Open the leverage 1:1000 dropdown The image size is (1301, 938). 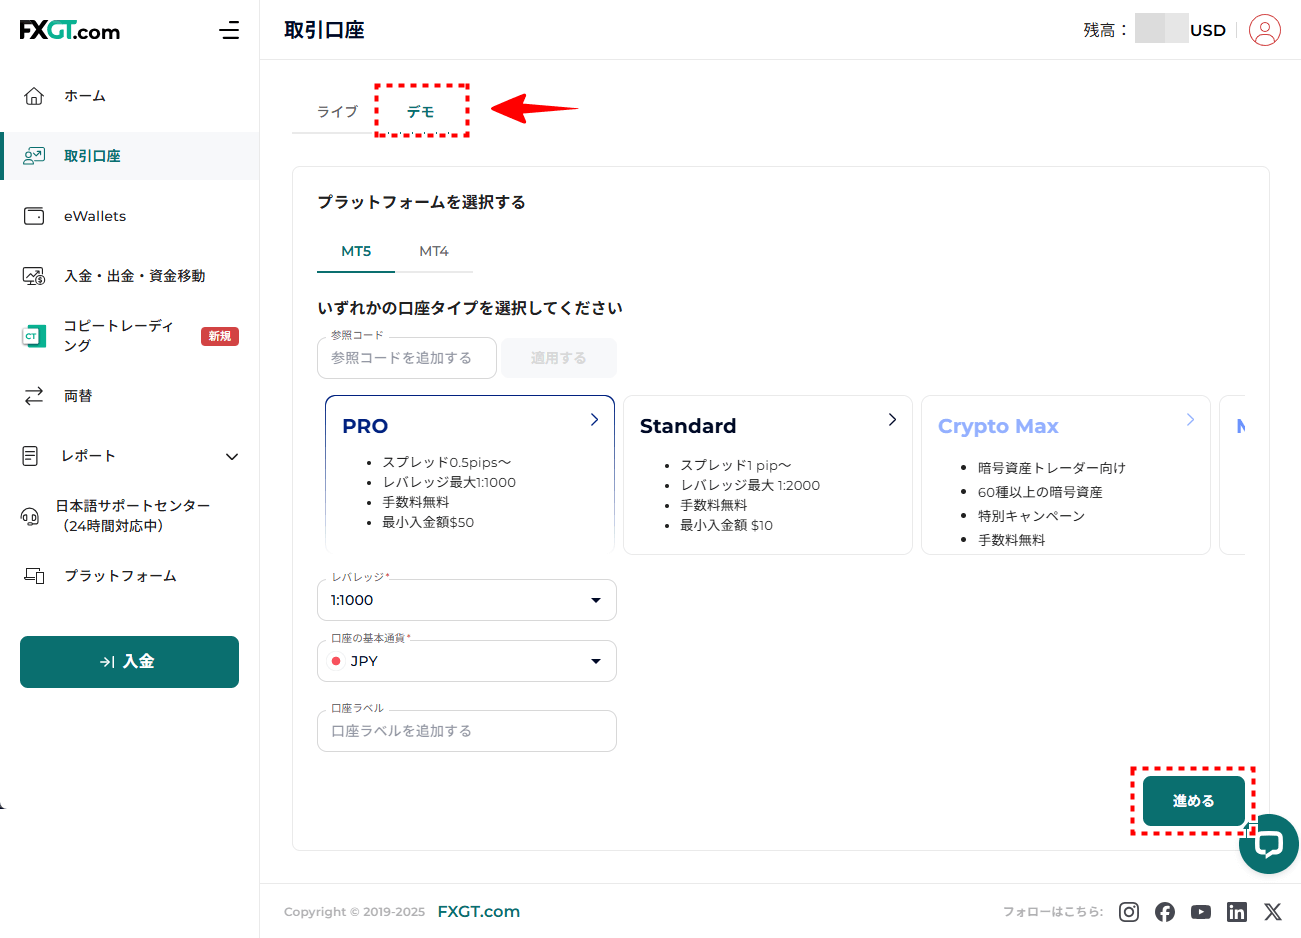[466, 600]
